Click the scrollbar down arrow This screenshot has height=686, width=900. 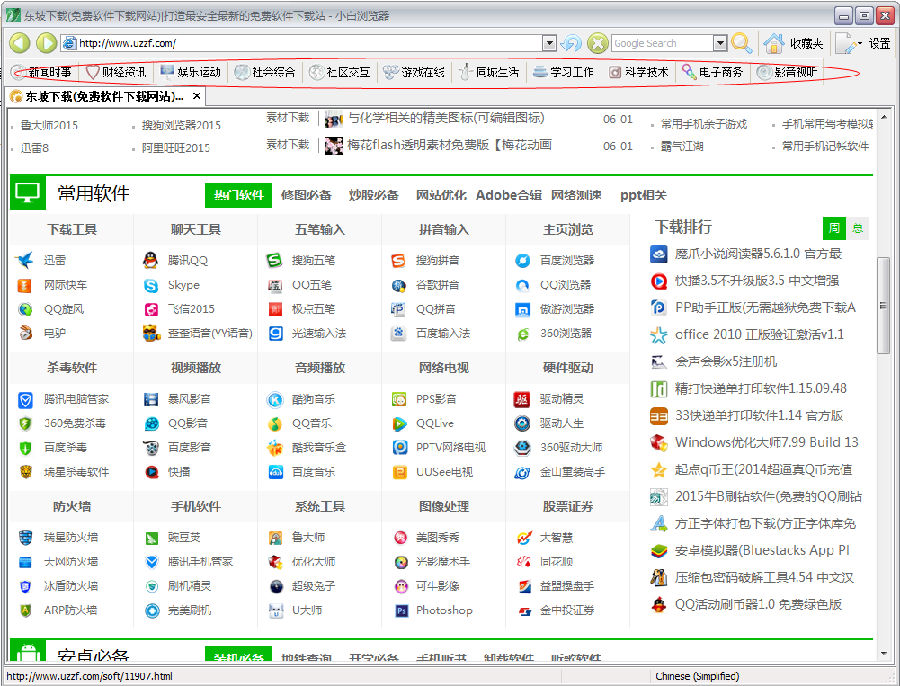[883, 653]
